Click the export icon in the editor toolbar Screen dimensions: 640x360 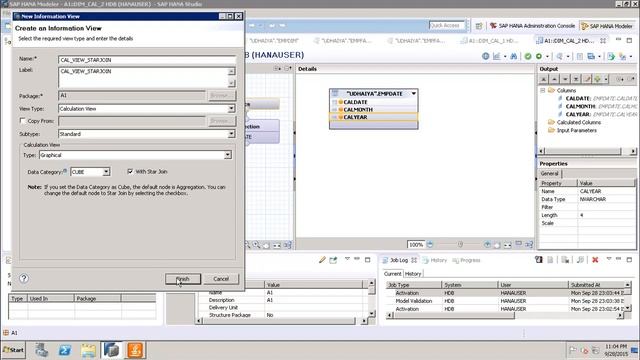point(611,56)
